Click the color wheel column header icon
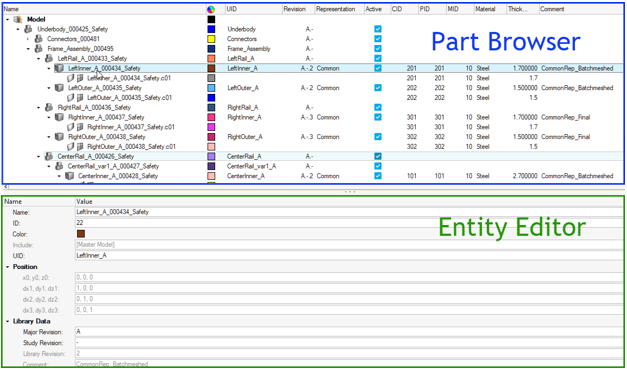The image size is (627, 369). (211, 9)
